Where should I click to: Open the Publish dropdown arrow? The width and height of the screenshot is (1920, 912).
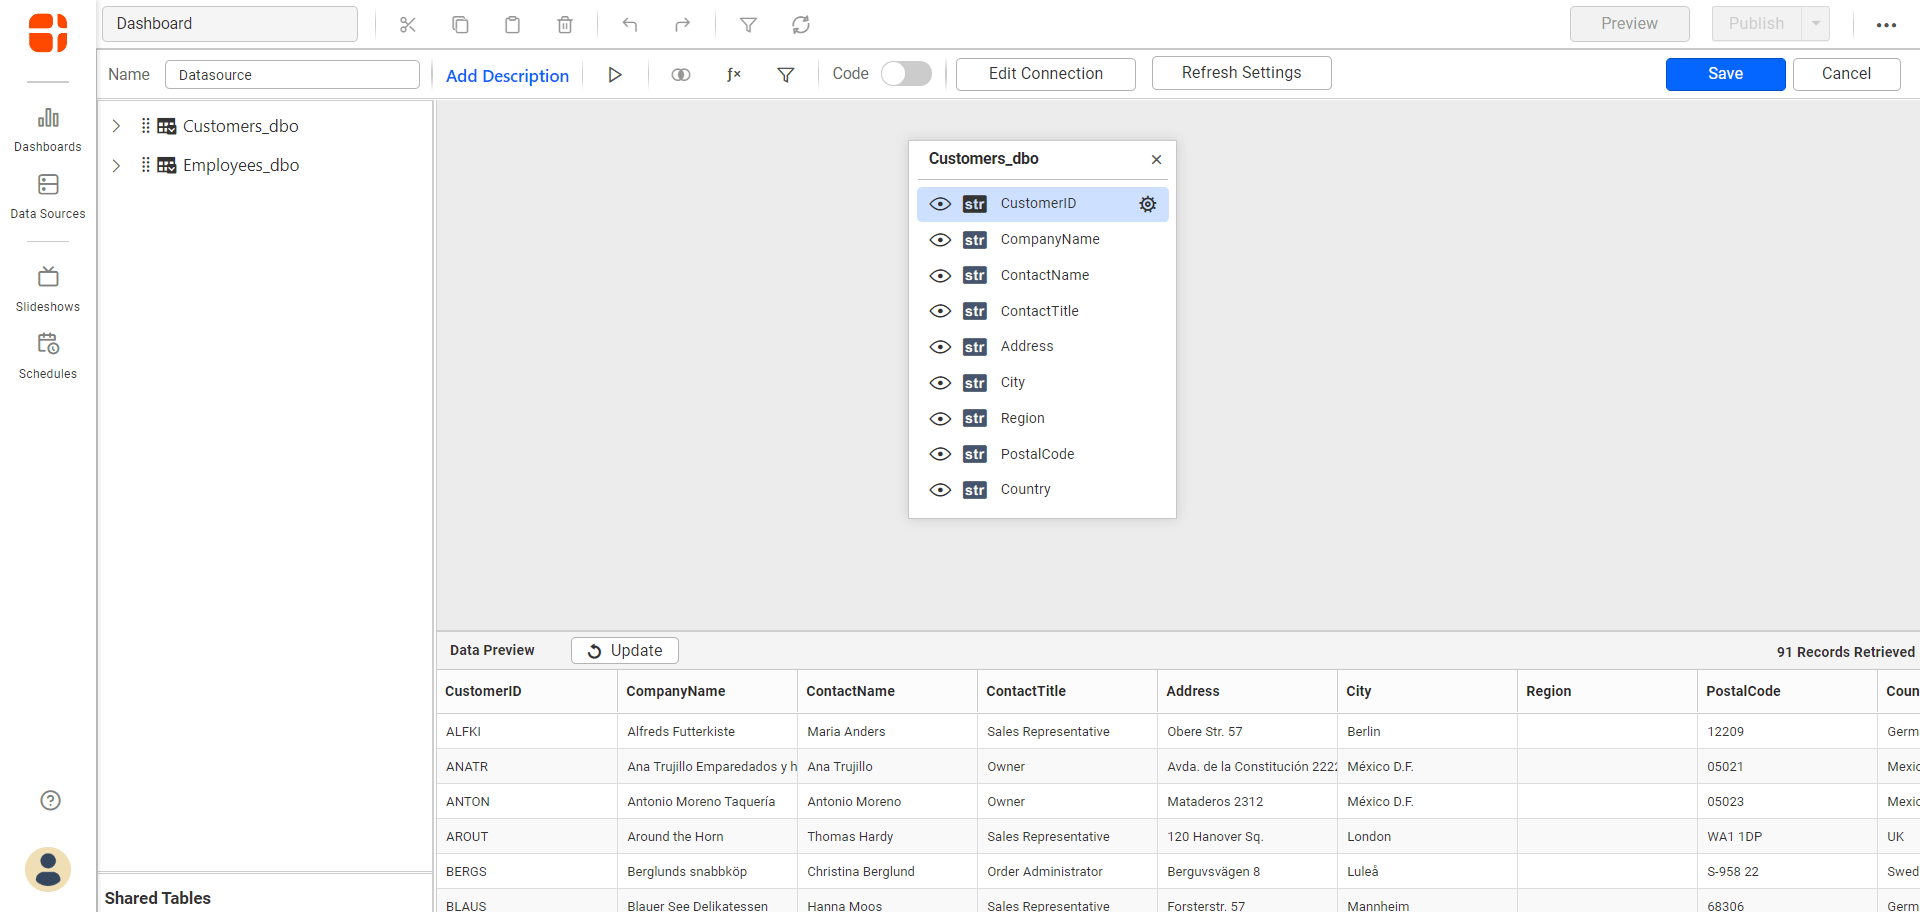coord(1814,23)
